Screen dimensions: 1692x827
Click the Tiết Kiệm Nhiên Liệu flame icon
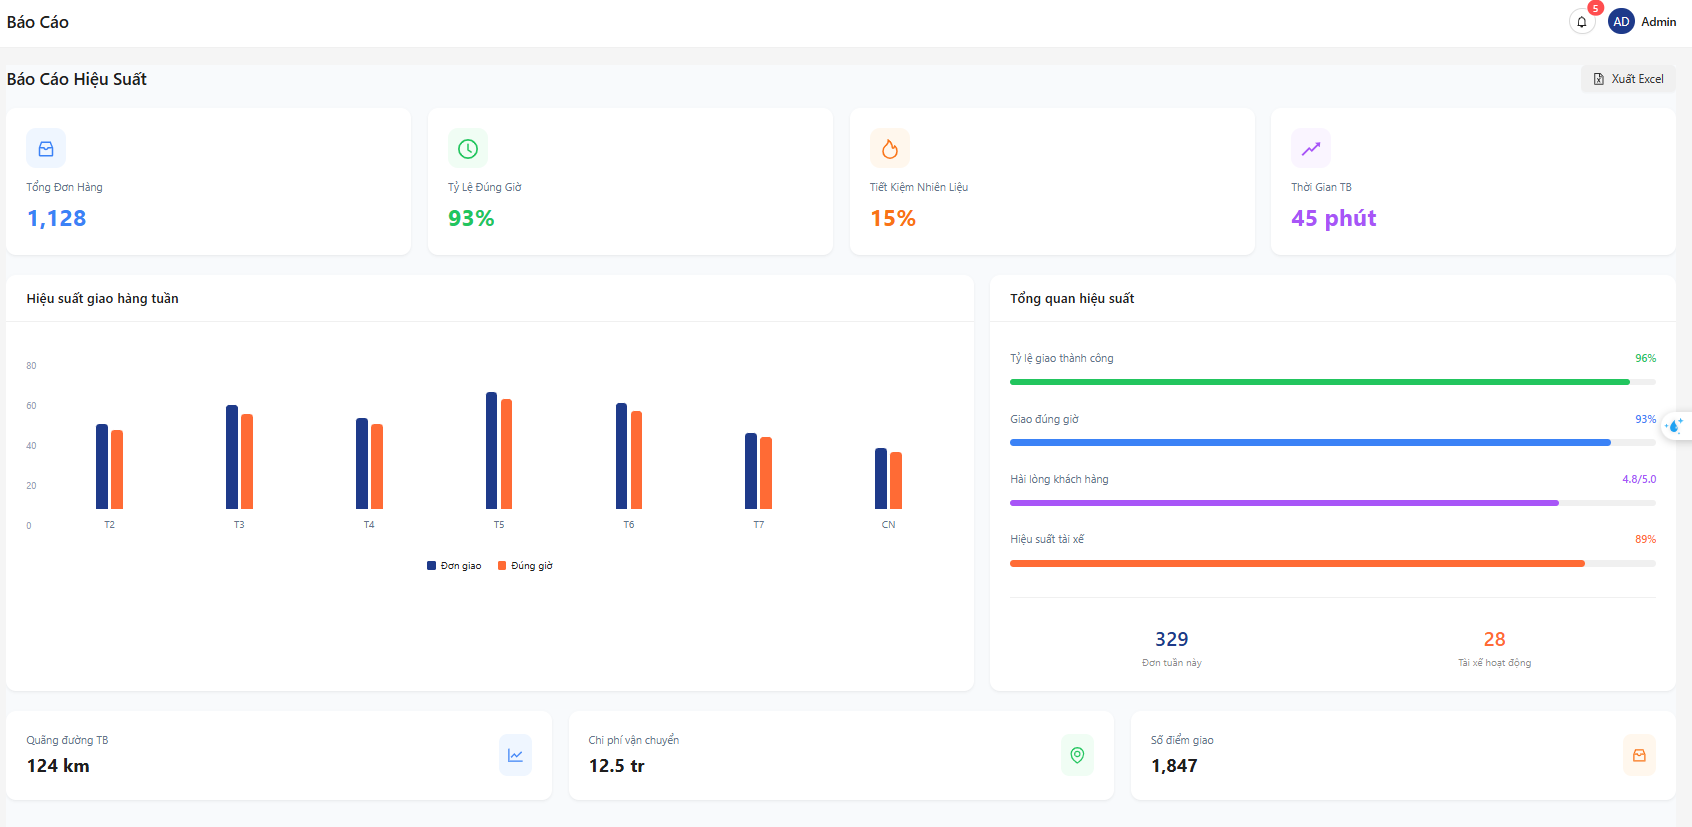[889, 149]
